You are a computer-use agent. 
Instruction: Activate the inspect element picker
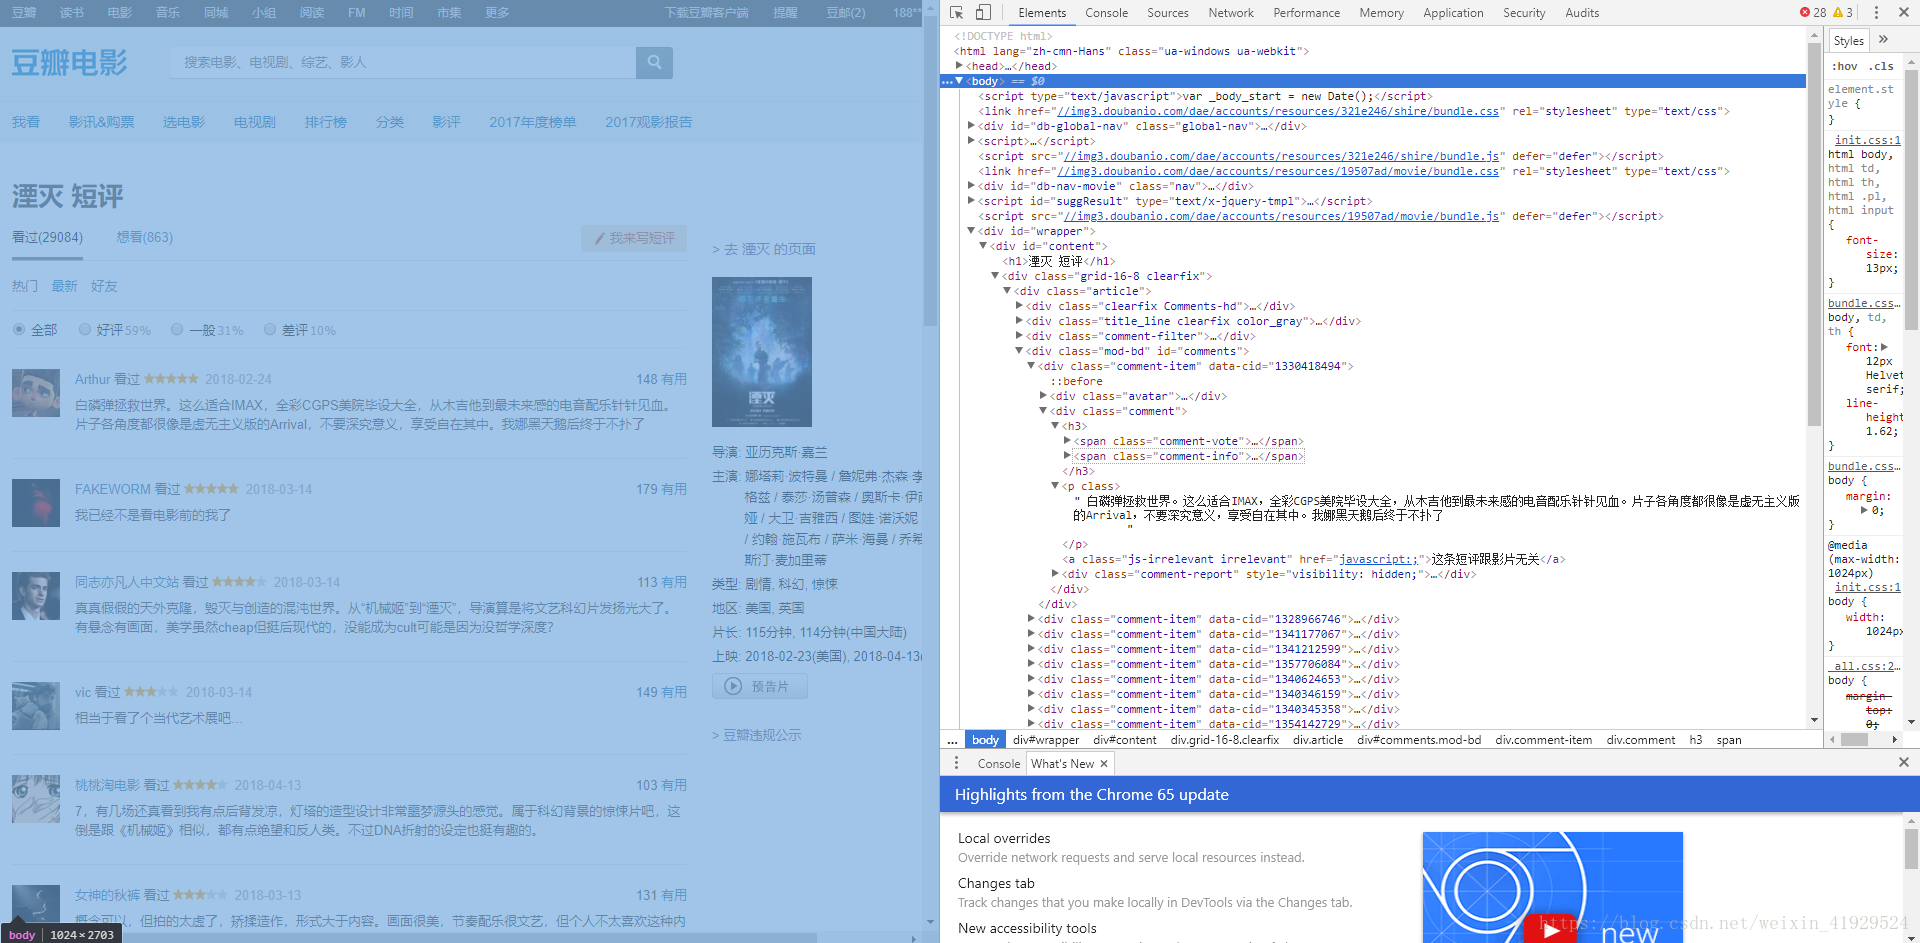[956, 12]
